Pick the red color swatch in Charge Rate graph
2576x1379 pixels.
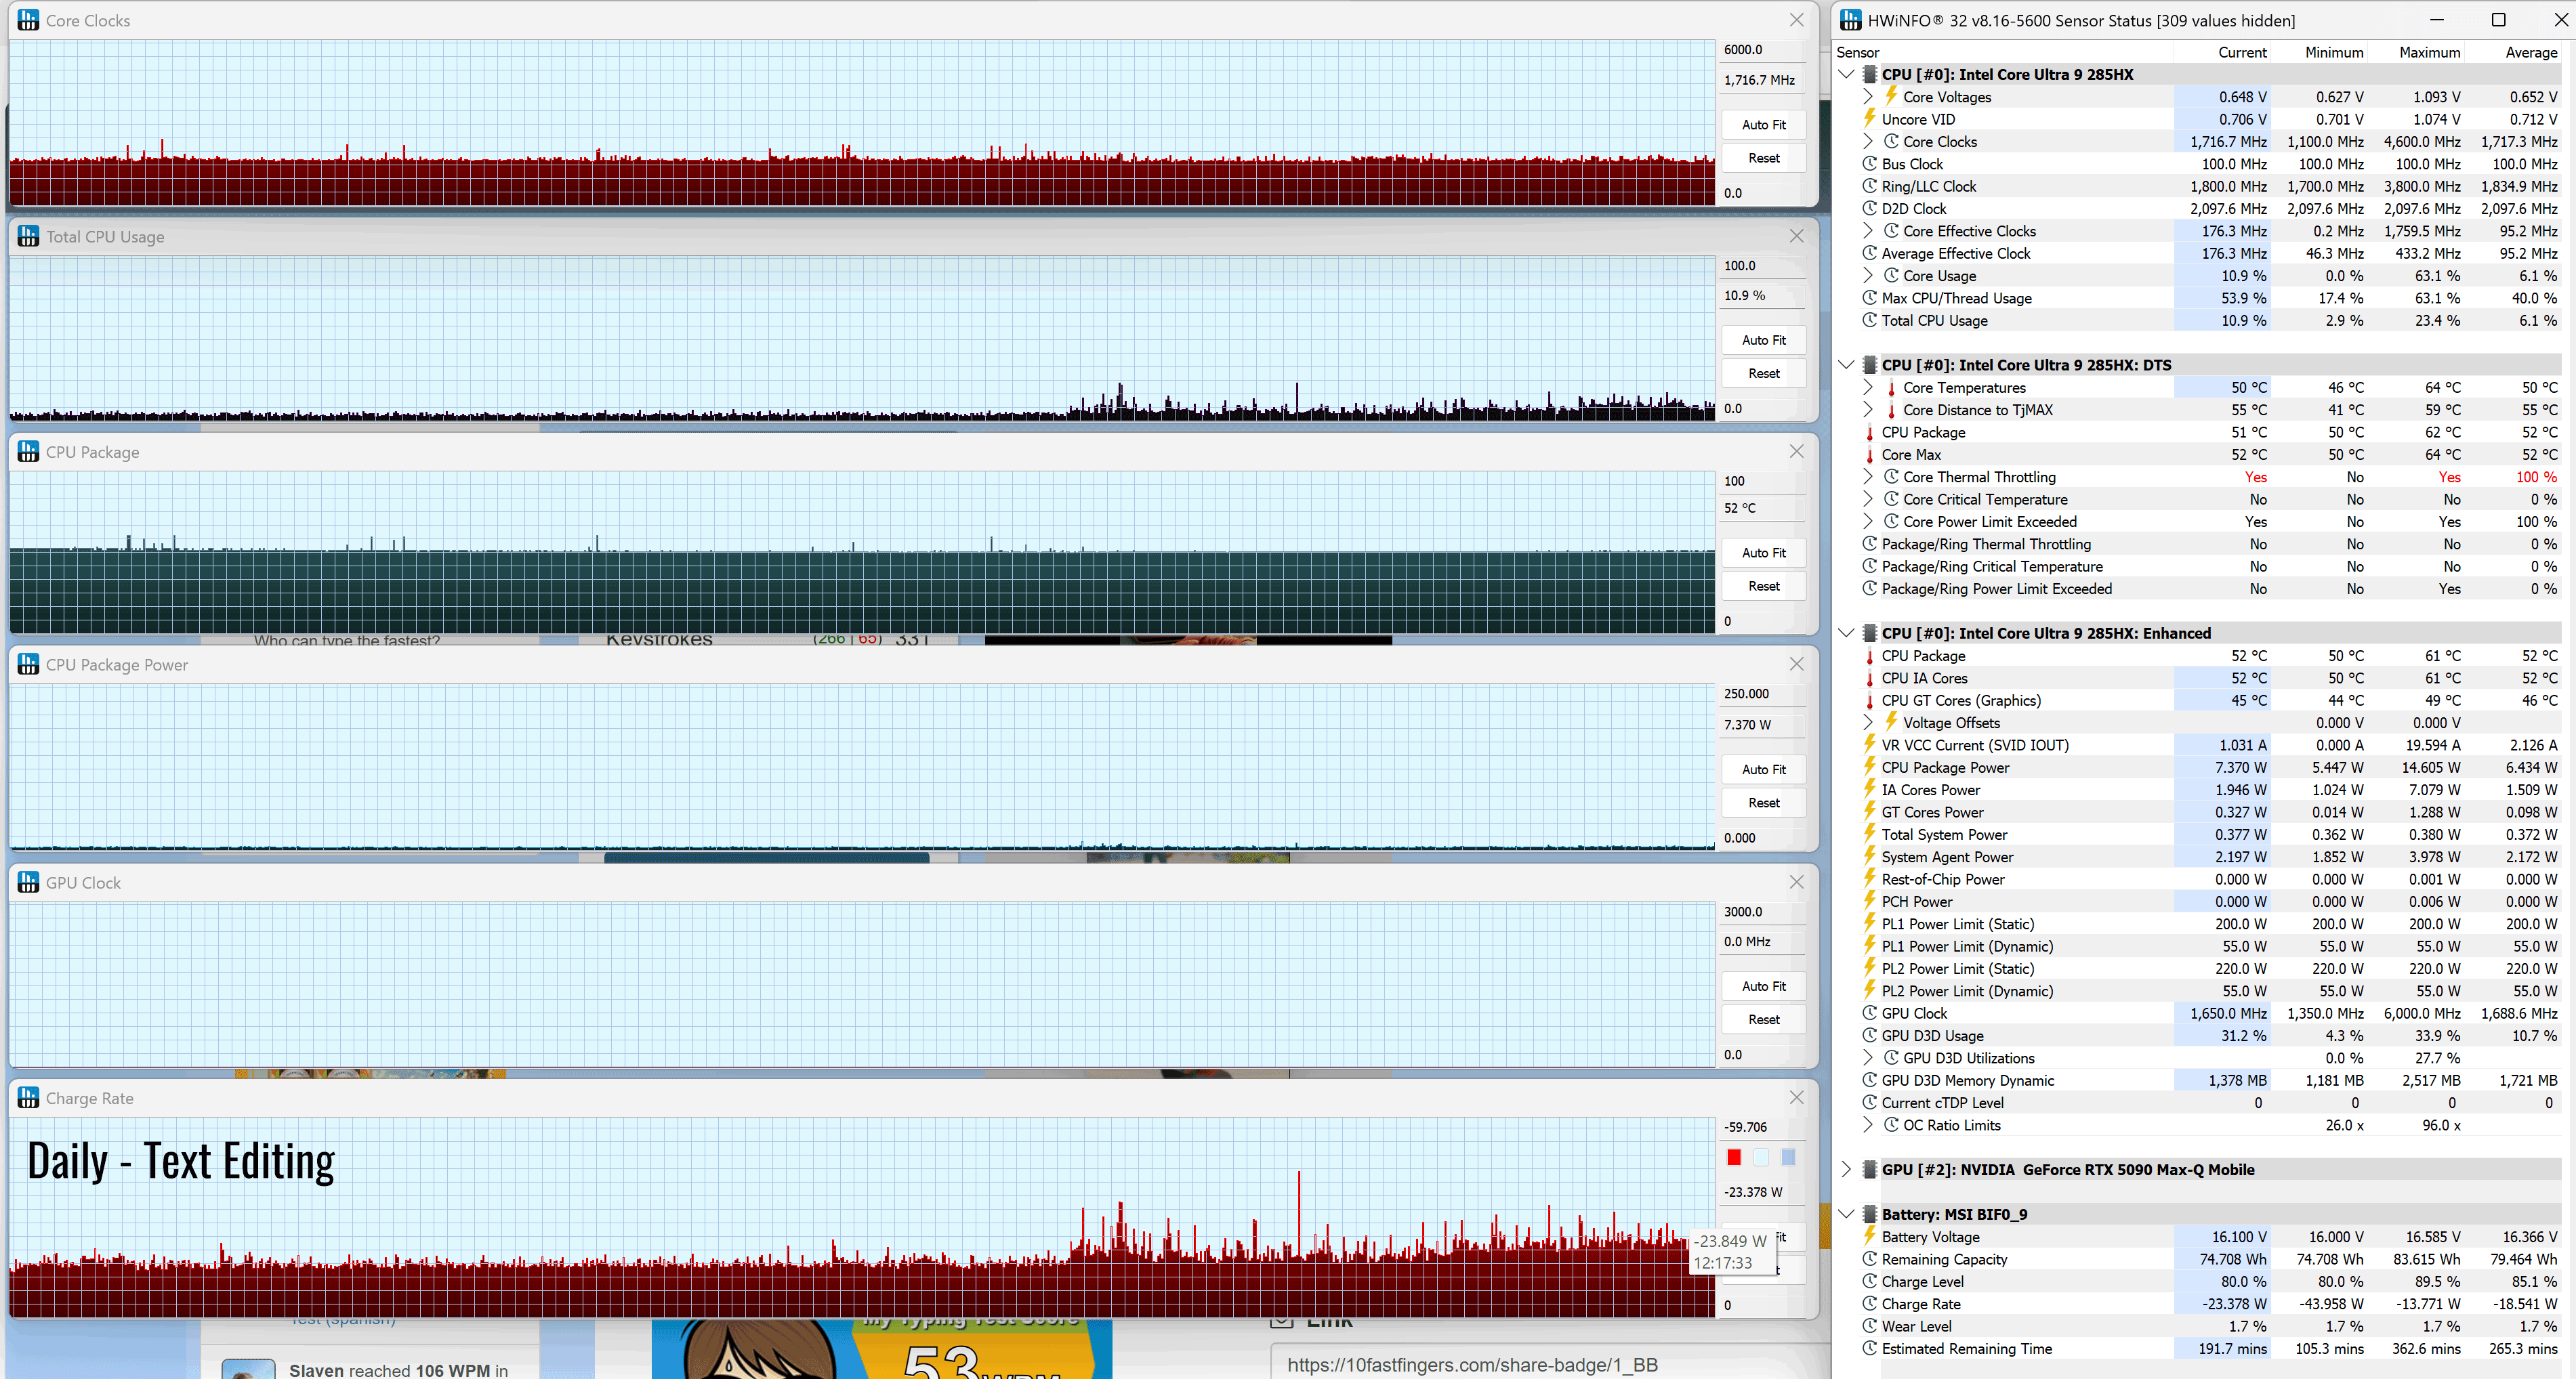click(x=1734, y=1157)
